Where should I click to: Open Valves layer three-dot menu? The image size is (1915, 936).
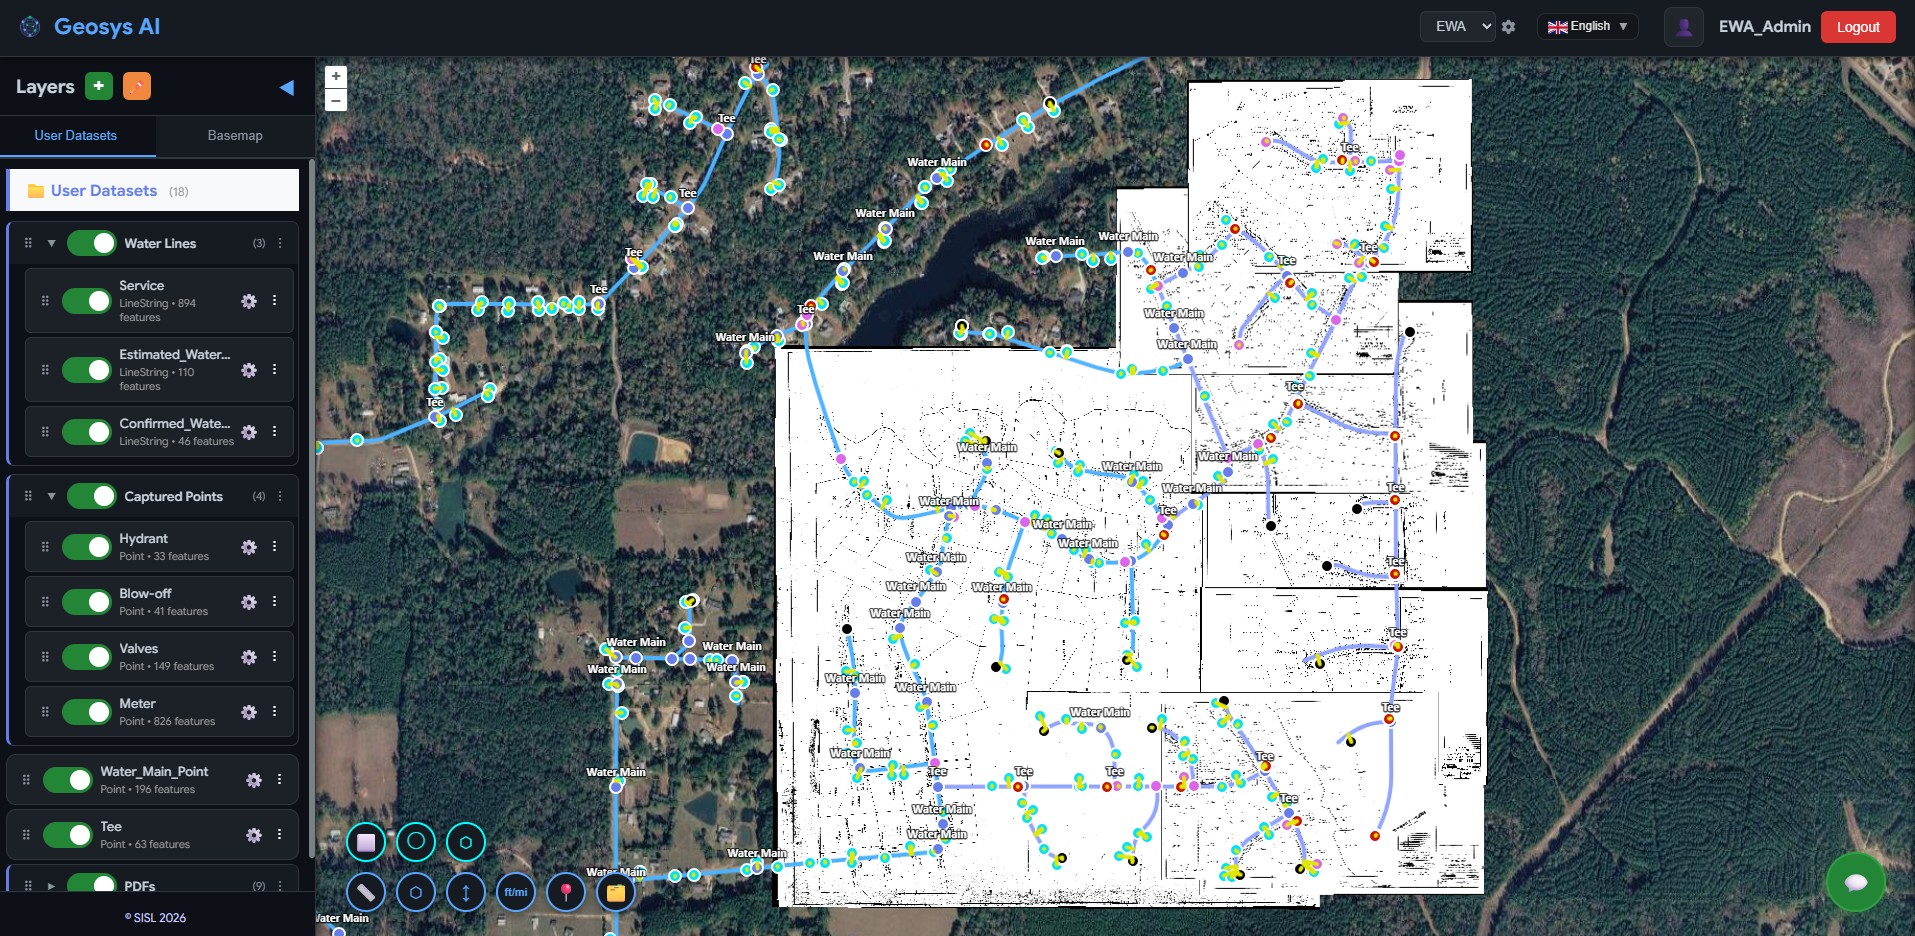point(274,656)
